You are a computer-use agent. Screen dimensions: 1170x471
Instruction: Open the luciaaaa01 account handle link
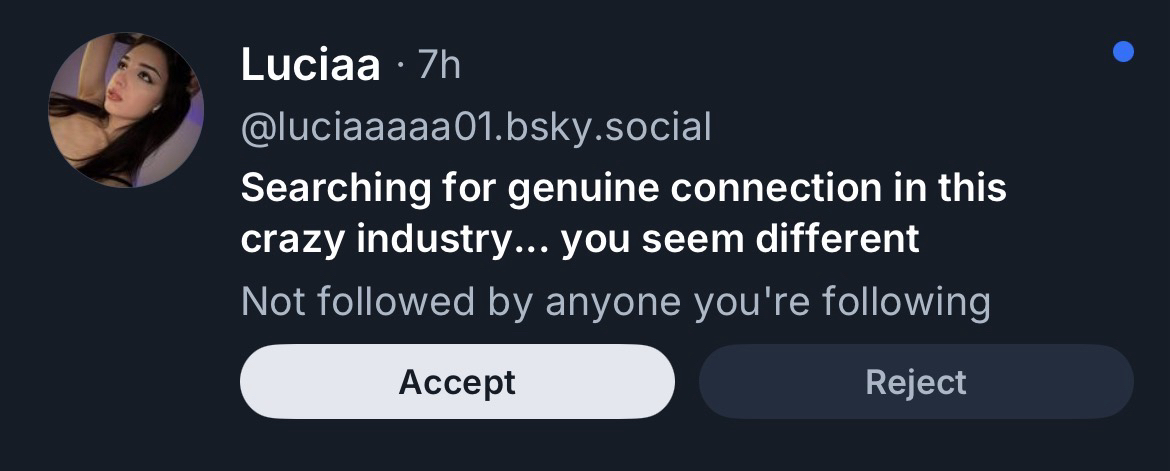click(x=476, y=128)
